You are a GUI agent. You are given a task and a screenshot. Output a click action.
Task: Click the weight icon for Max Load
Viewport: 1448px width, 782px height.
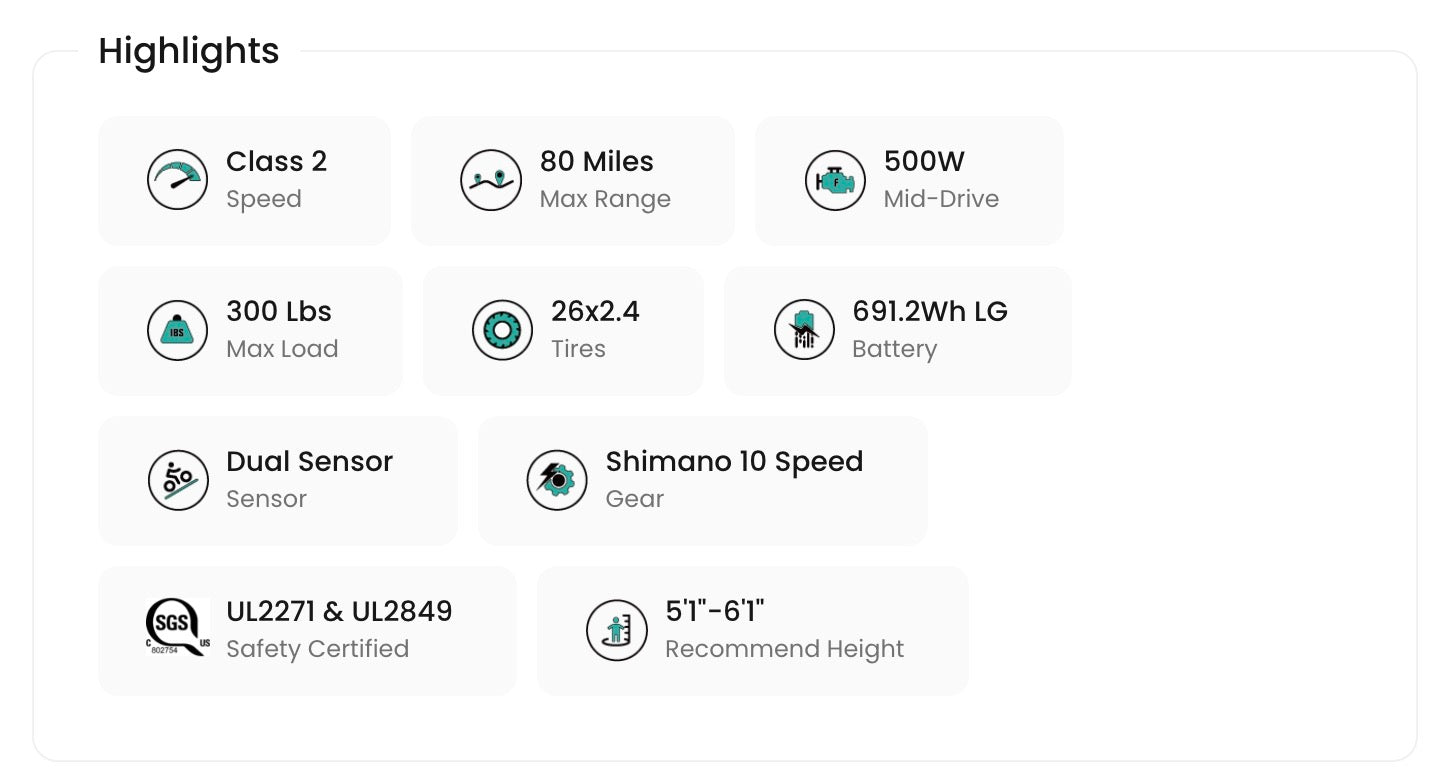pos(177,330)
